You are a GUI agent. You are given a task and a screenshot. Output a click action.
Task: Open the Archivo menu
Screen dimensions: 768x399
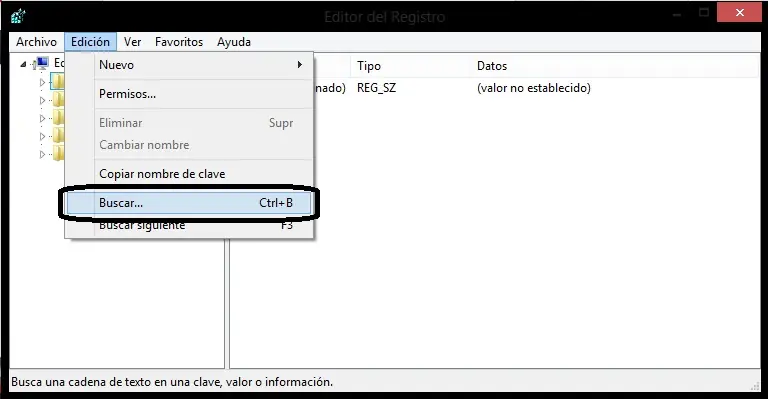click(36, 42)
